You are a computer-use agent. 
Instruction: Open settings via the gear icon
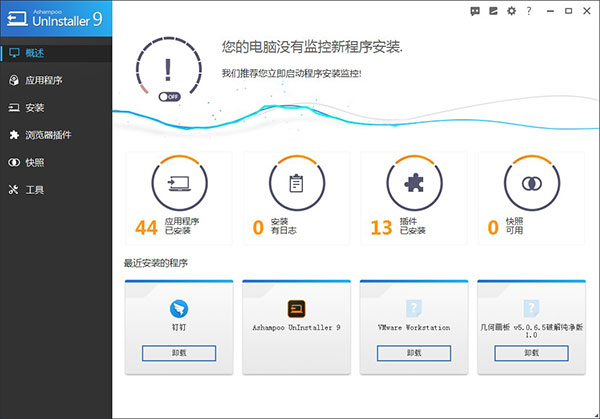point(511,11)
